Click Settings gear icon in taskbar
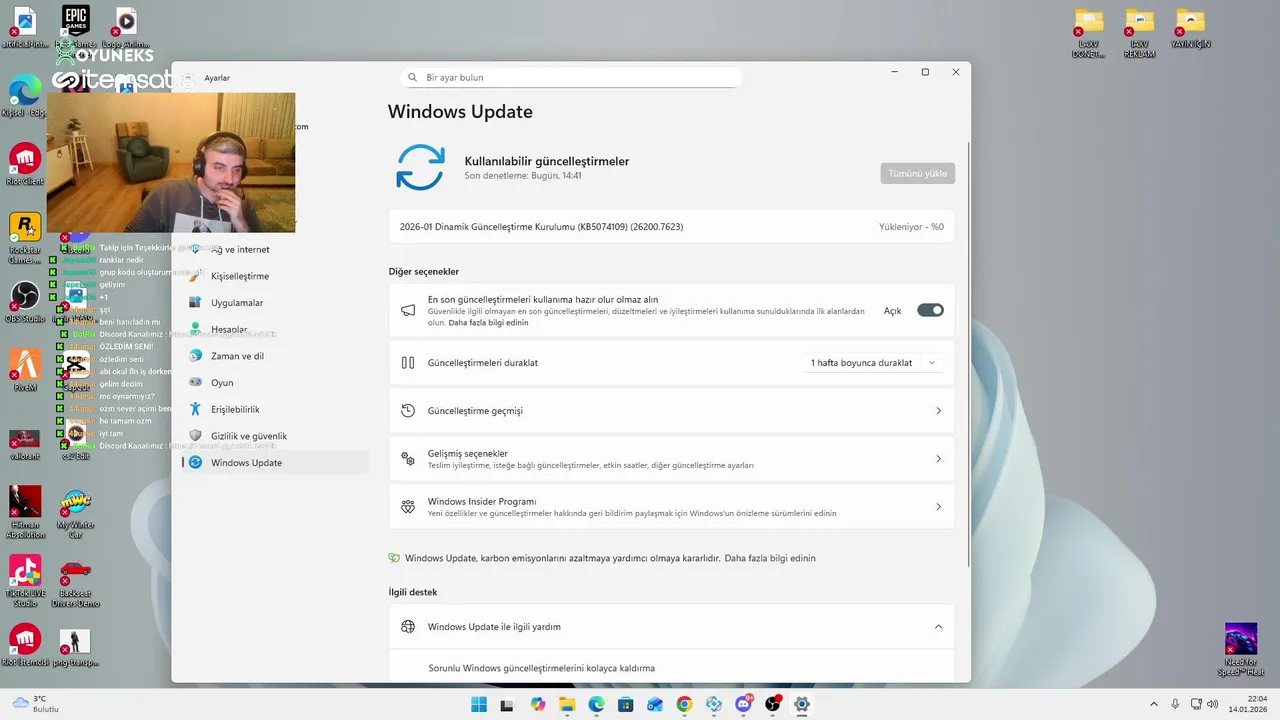 pos(801,704)
